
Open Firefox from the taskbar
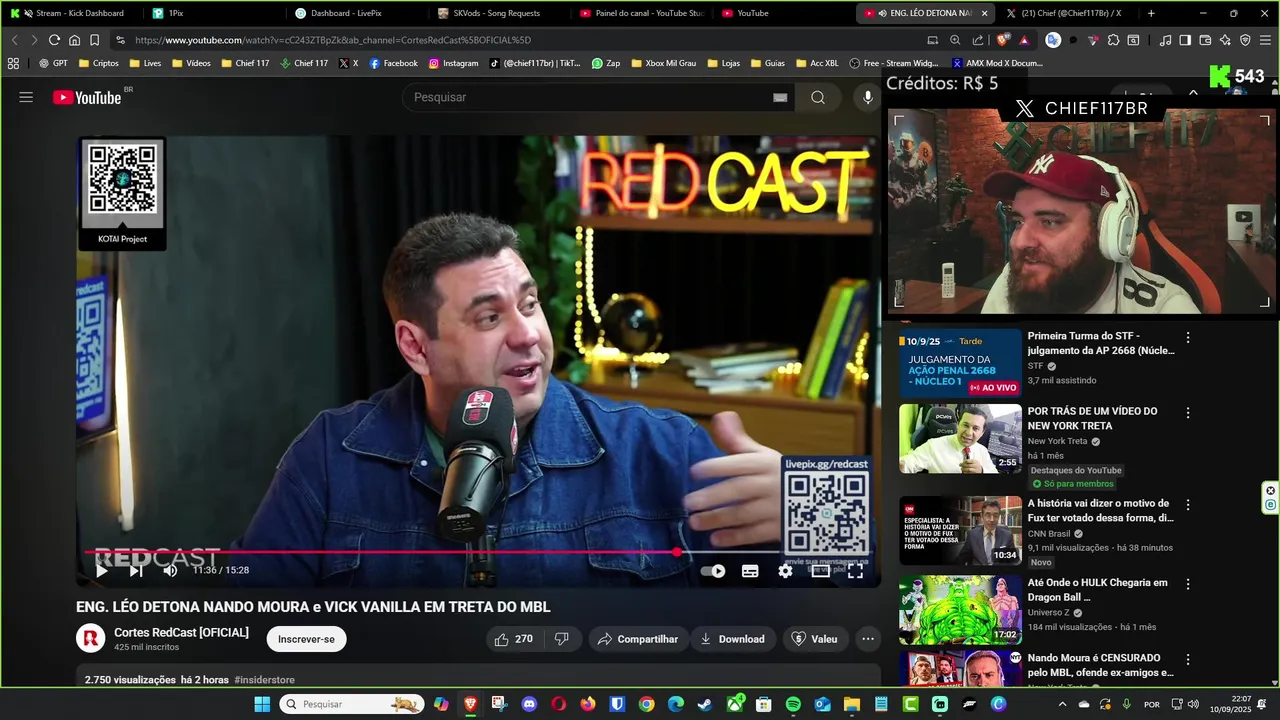(x=588, y=704)
